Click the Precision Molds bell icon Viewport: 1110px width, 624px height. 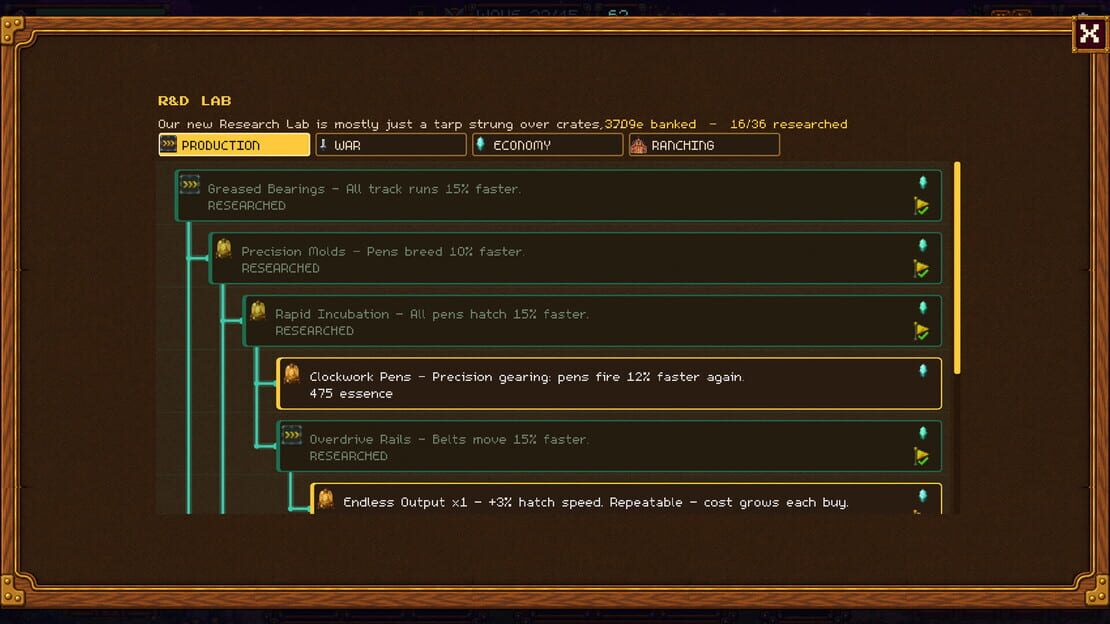pyautogui.click(x=224, y=247)
